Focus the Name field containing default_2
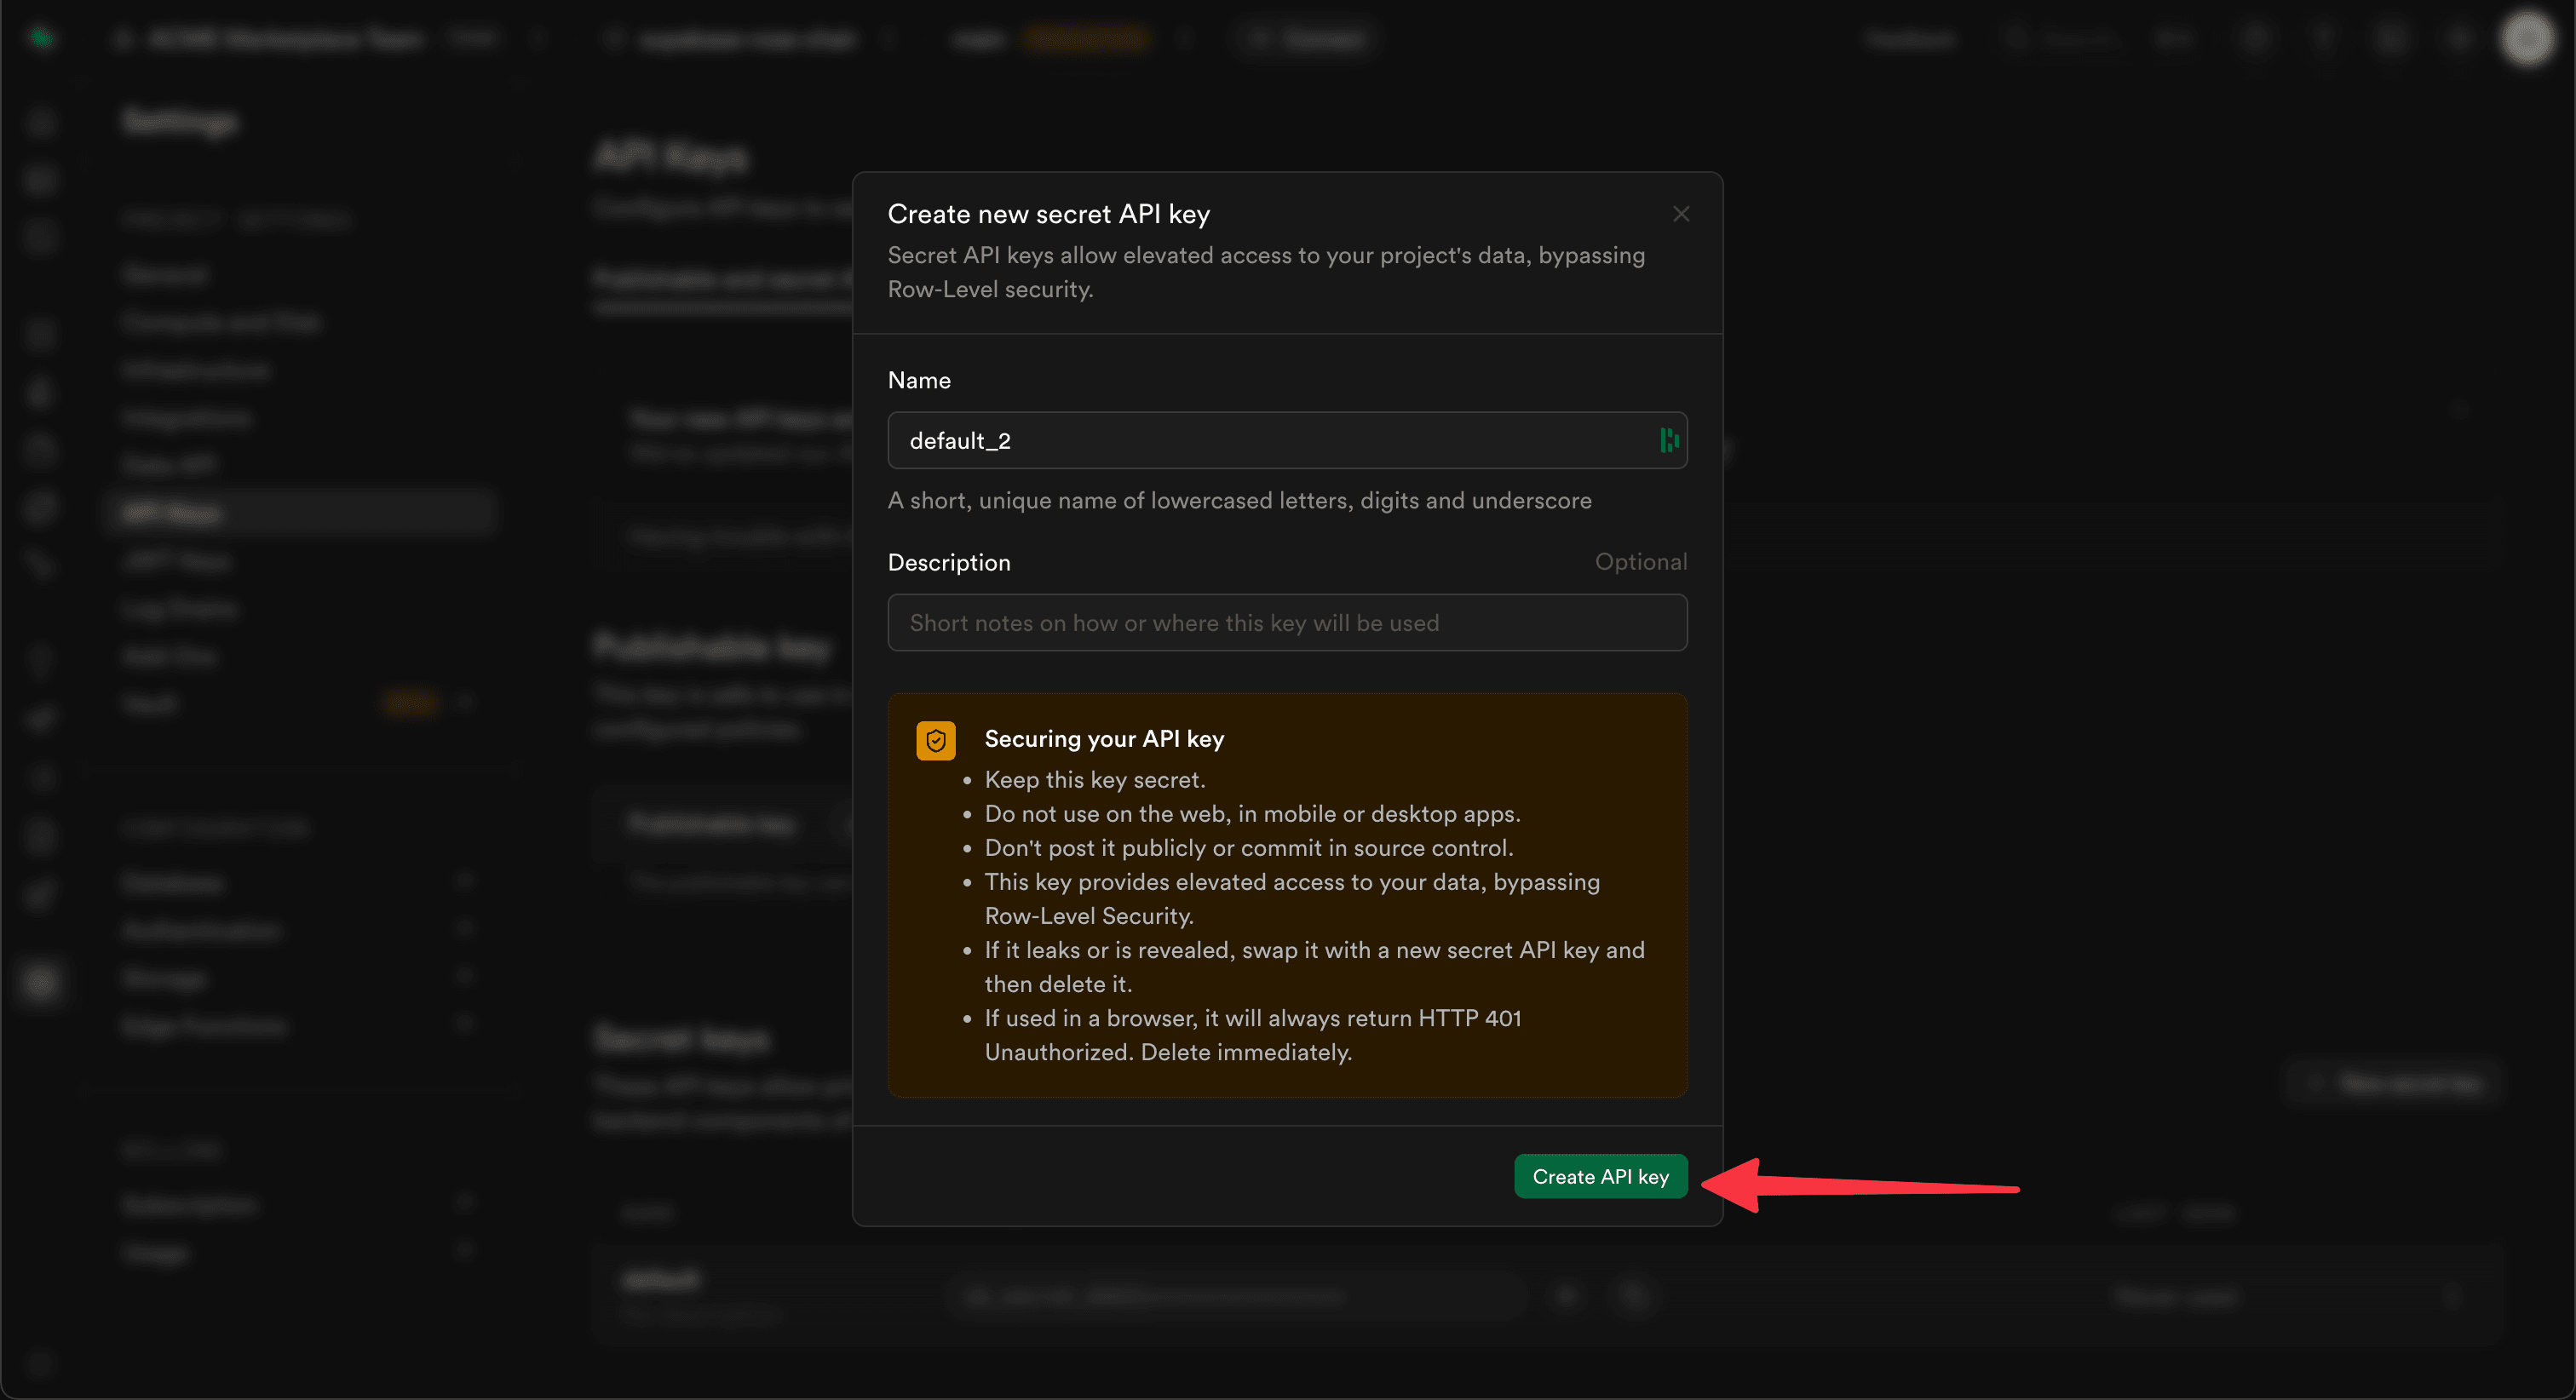This screenshot has width=2576, height=1400. click(1270, 440)
